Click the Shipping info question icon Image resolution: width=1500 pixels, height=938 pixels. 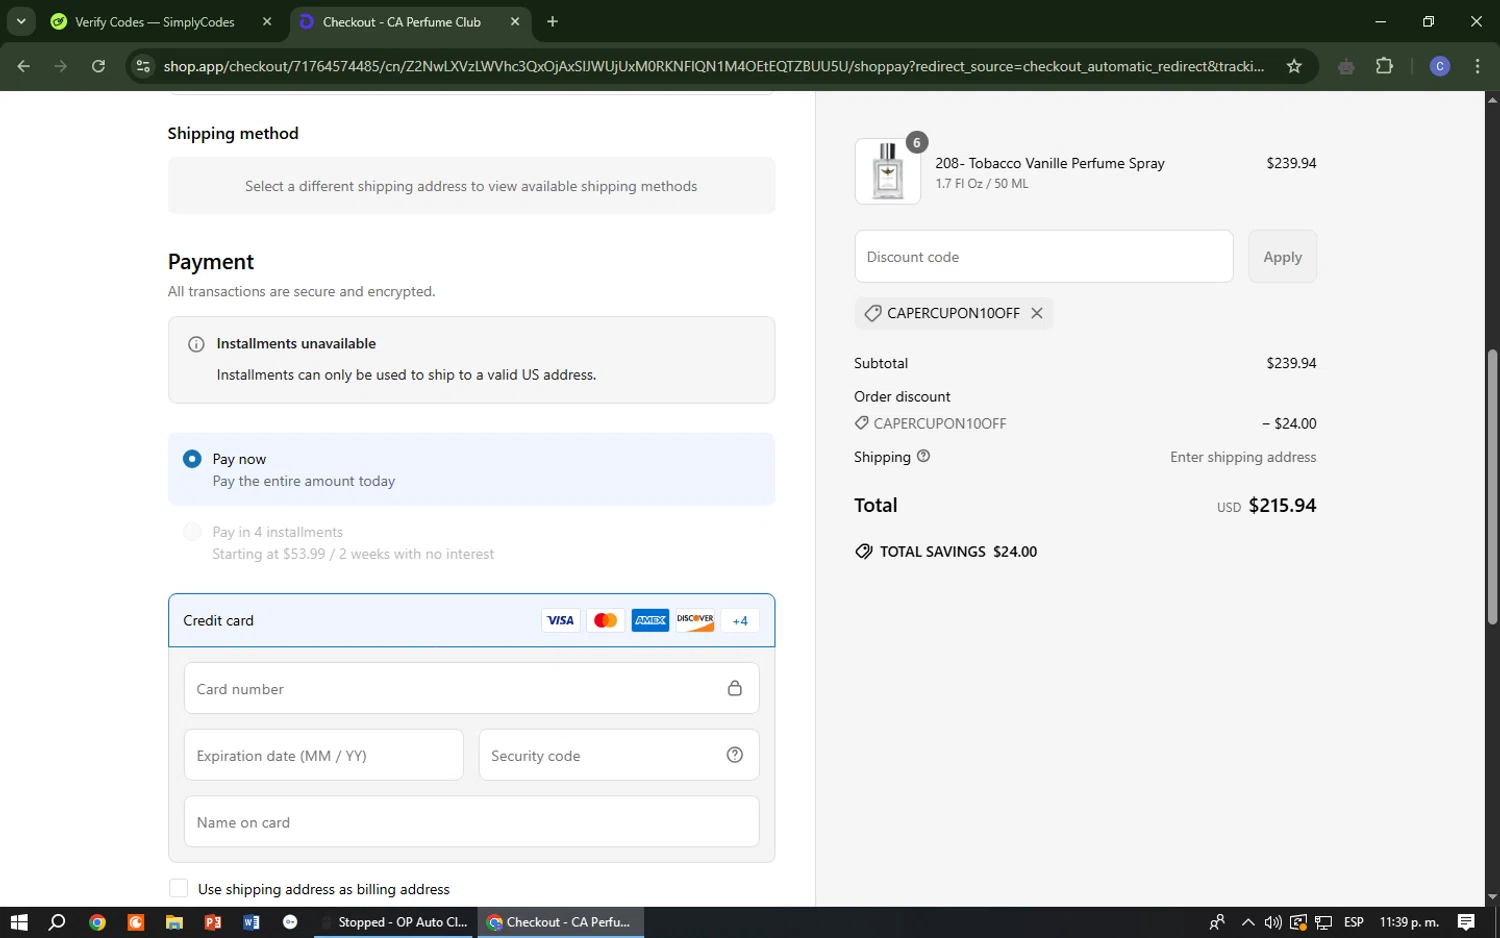923,456
